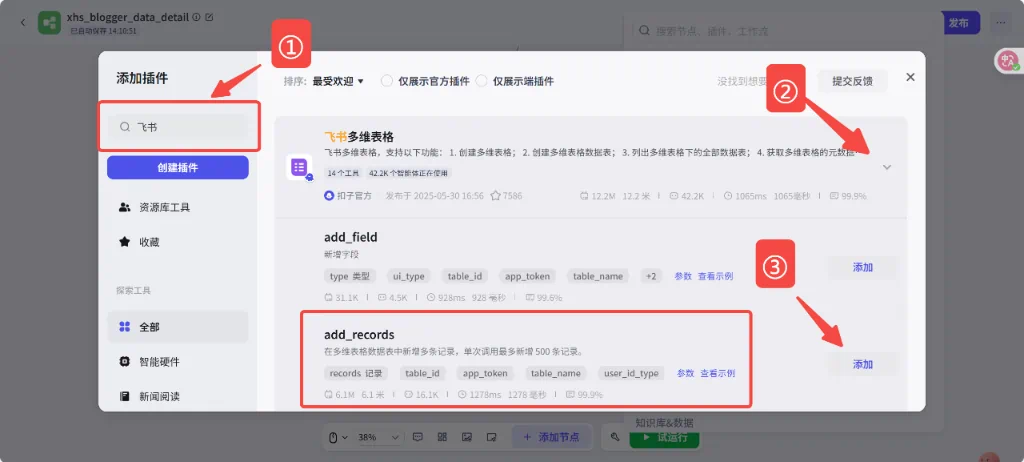Image resolution: width=1024 pixels, height=462 pixels.
Task: Click 添加 button for add_records
Action: point(862,364)
